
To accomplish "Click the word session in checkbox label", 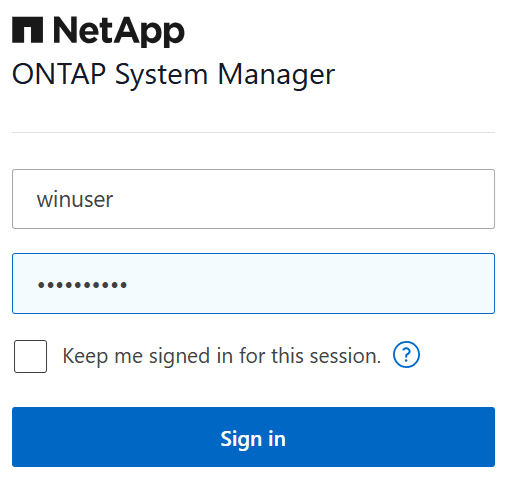I will pos(343,356).
